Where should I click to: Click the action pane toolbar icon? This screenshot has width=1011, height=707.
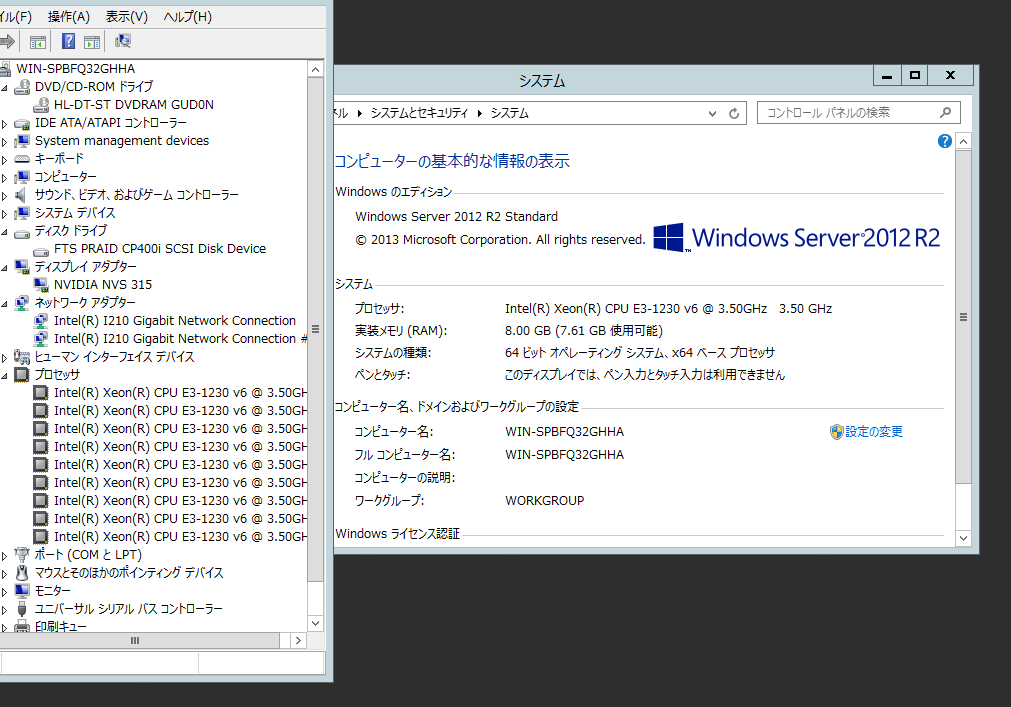(92, 43)
